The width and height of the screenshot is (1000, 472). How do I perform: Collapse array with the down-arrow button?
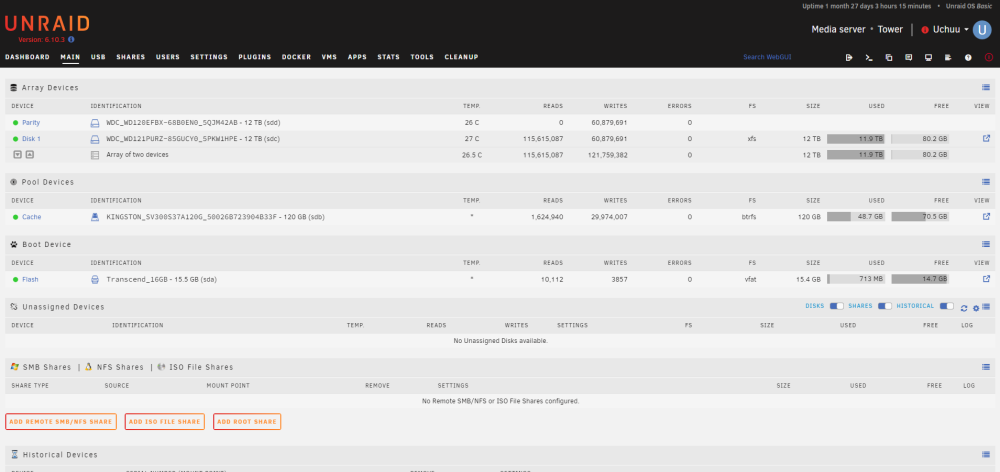(x=17, y=154)
